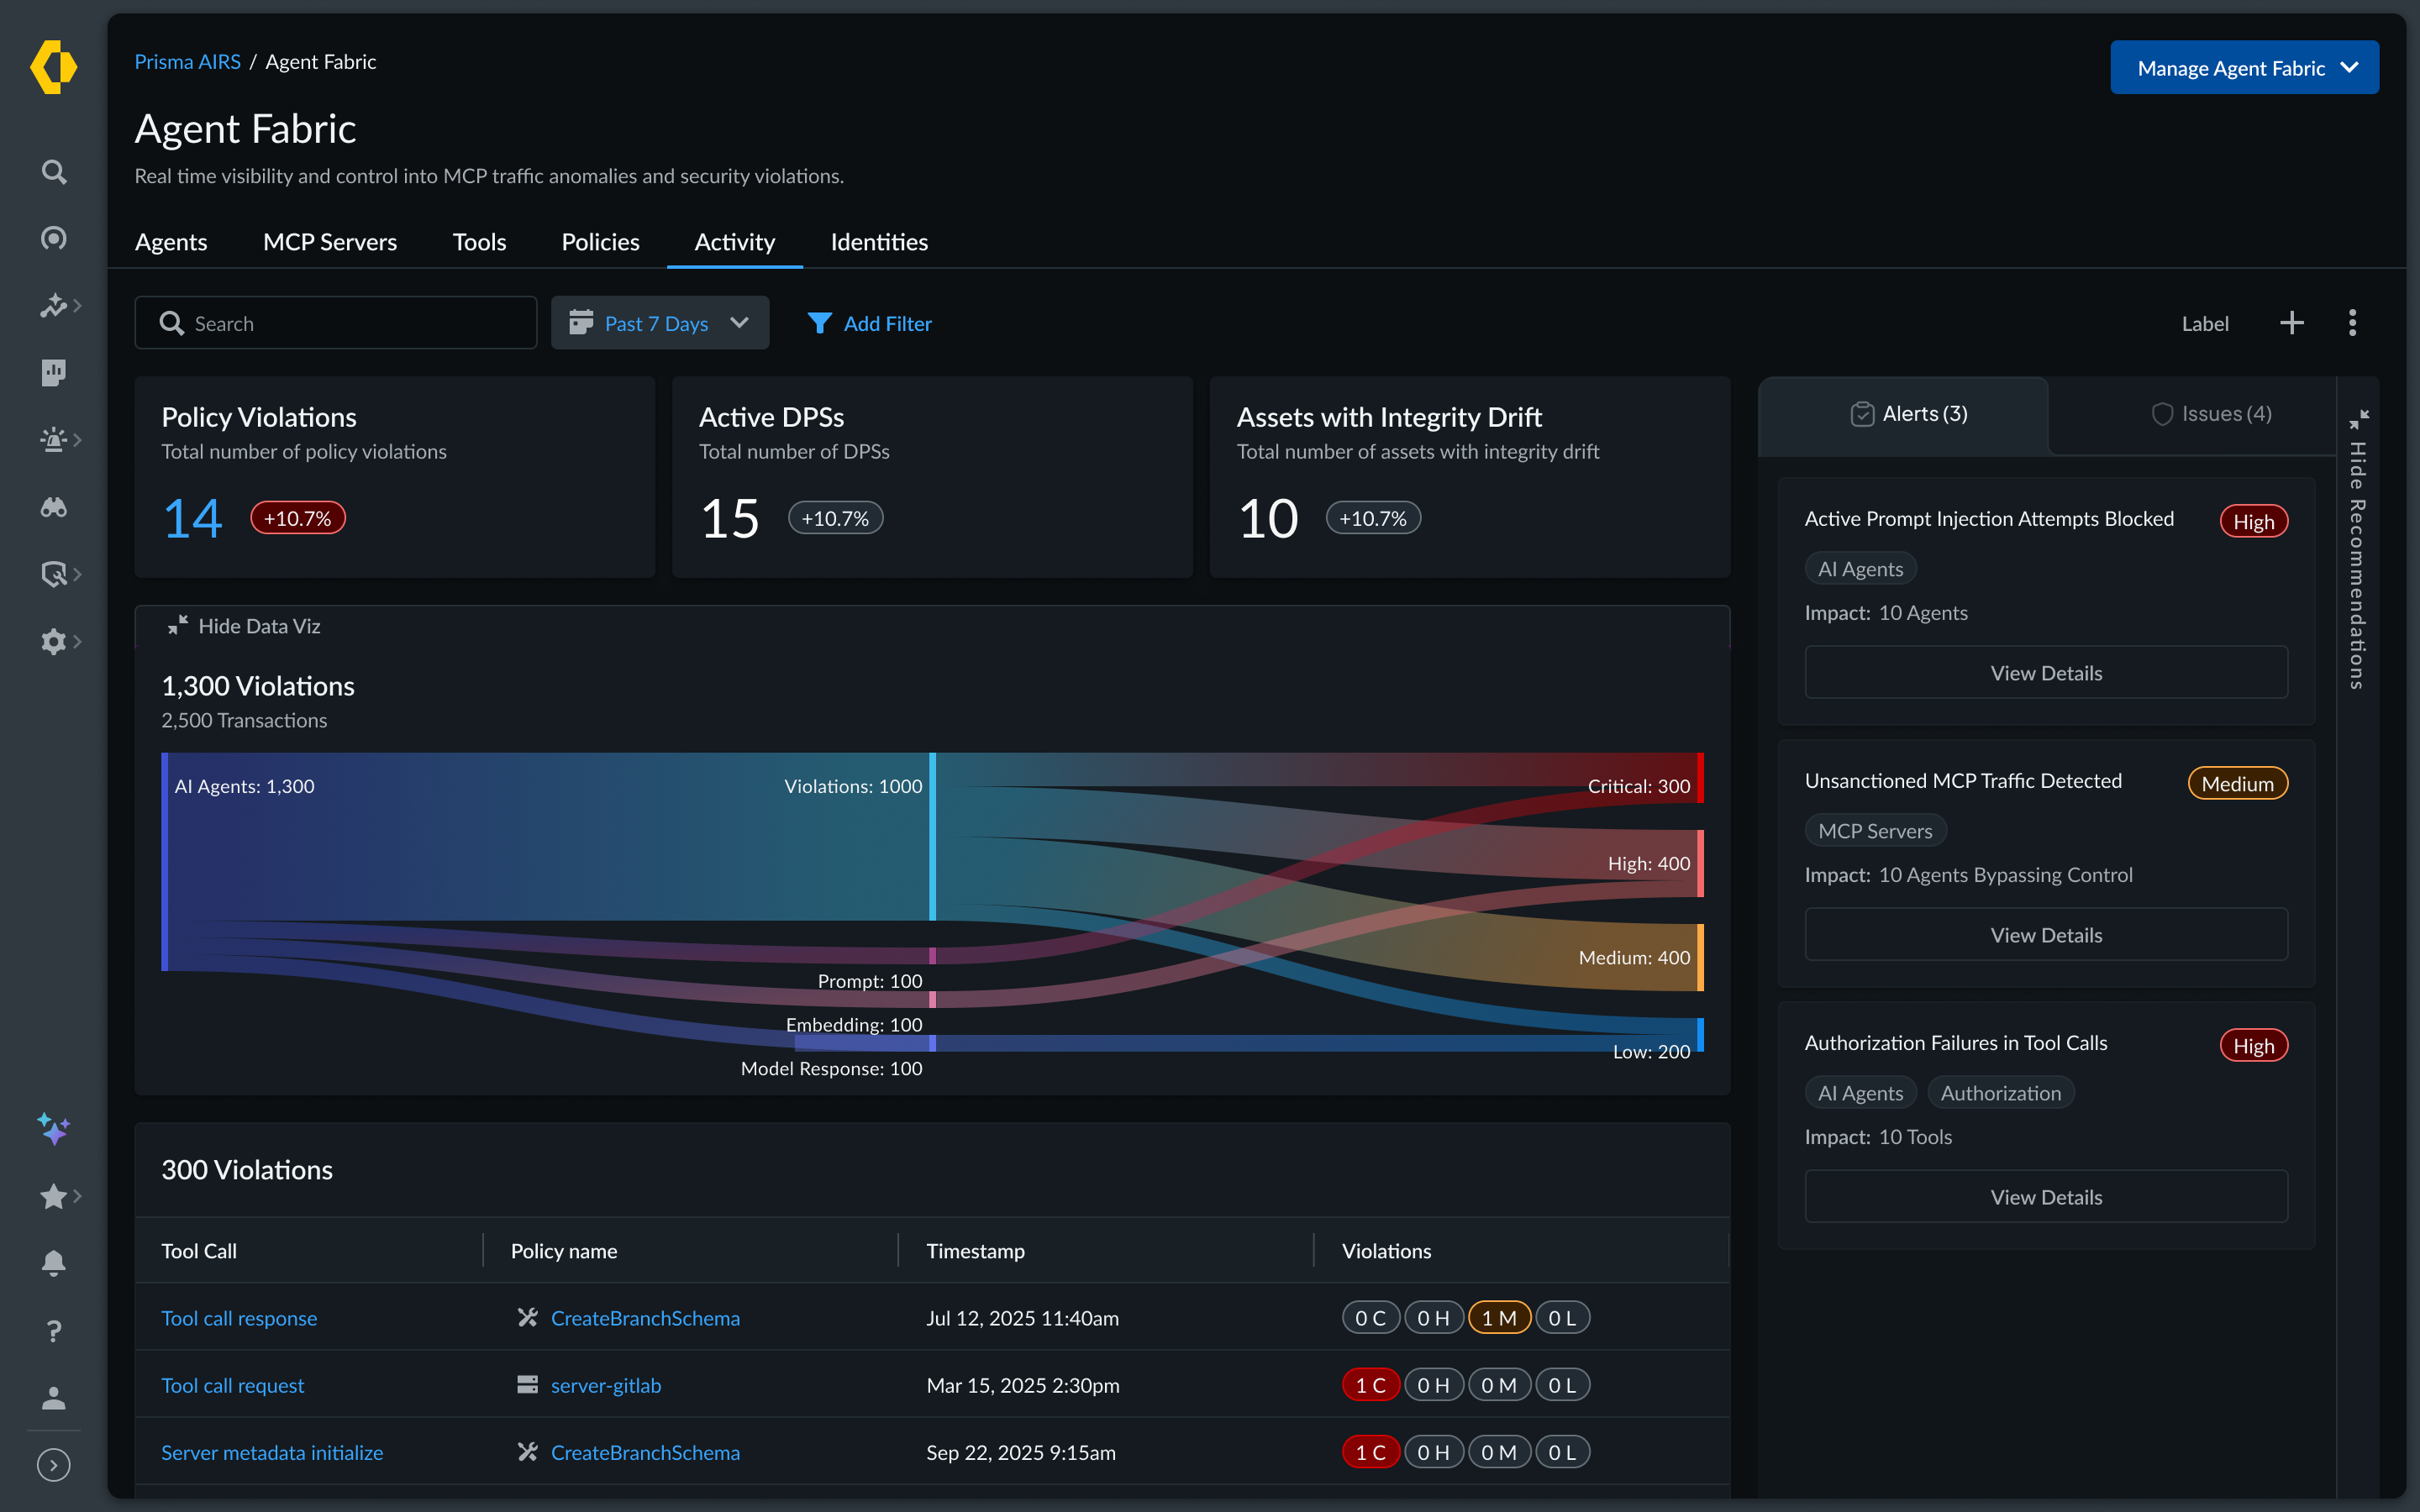
Task: Click the Policy Violations count 14
Action: (x=192, y=519)
